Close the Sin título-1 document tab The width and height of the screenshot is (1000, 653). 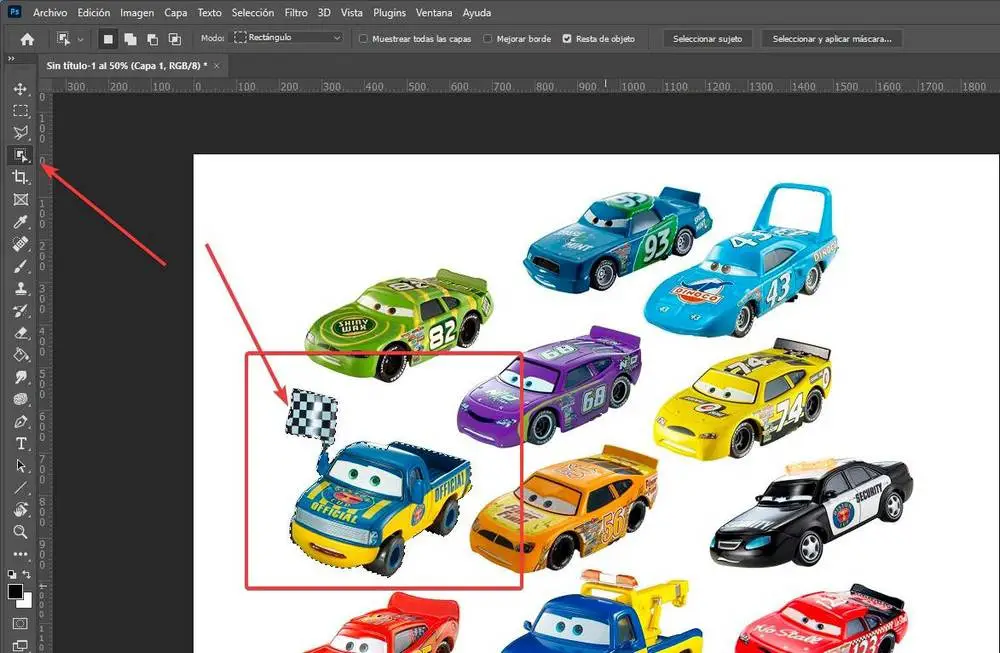click(217, 66)
